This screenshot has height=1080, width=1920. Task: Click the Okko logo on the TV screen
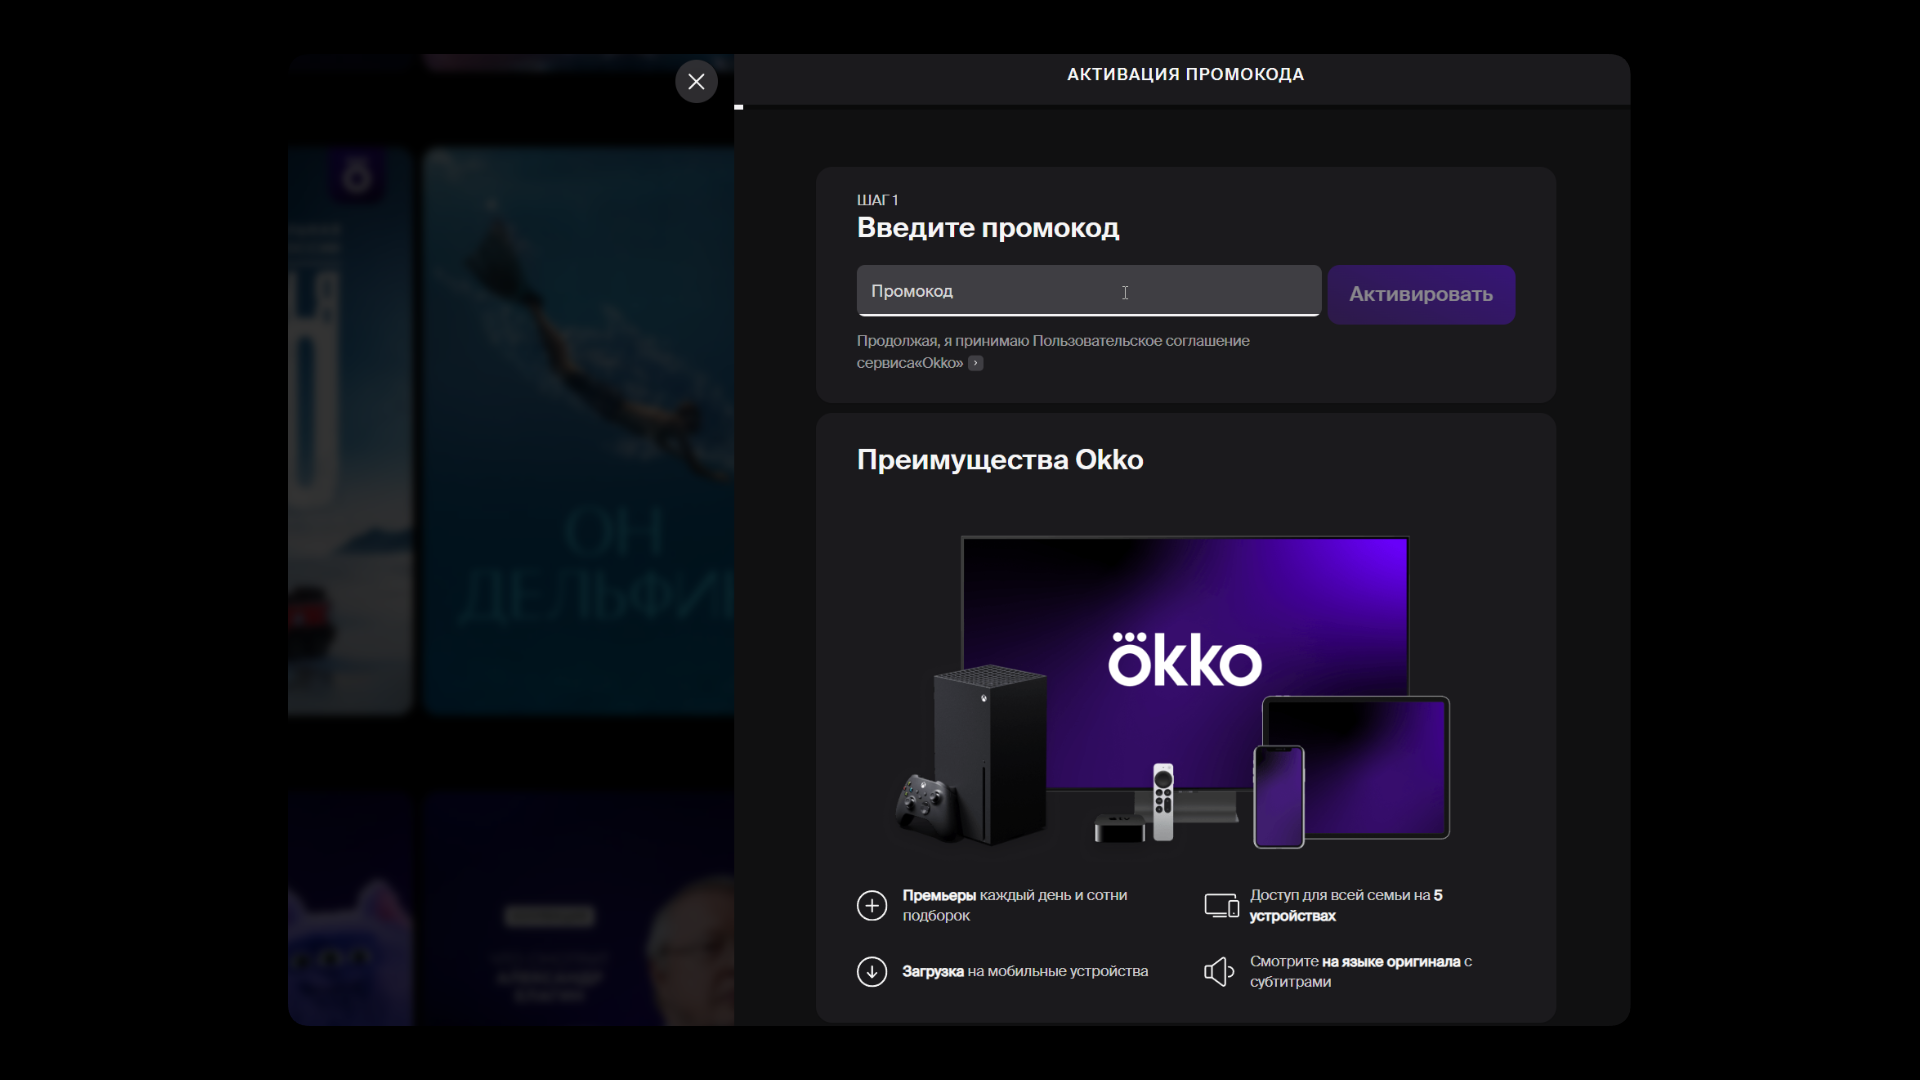[x=1184, y=658]
